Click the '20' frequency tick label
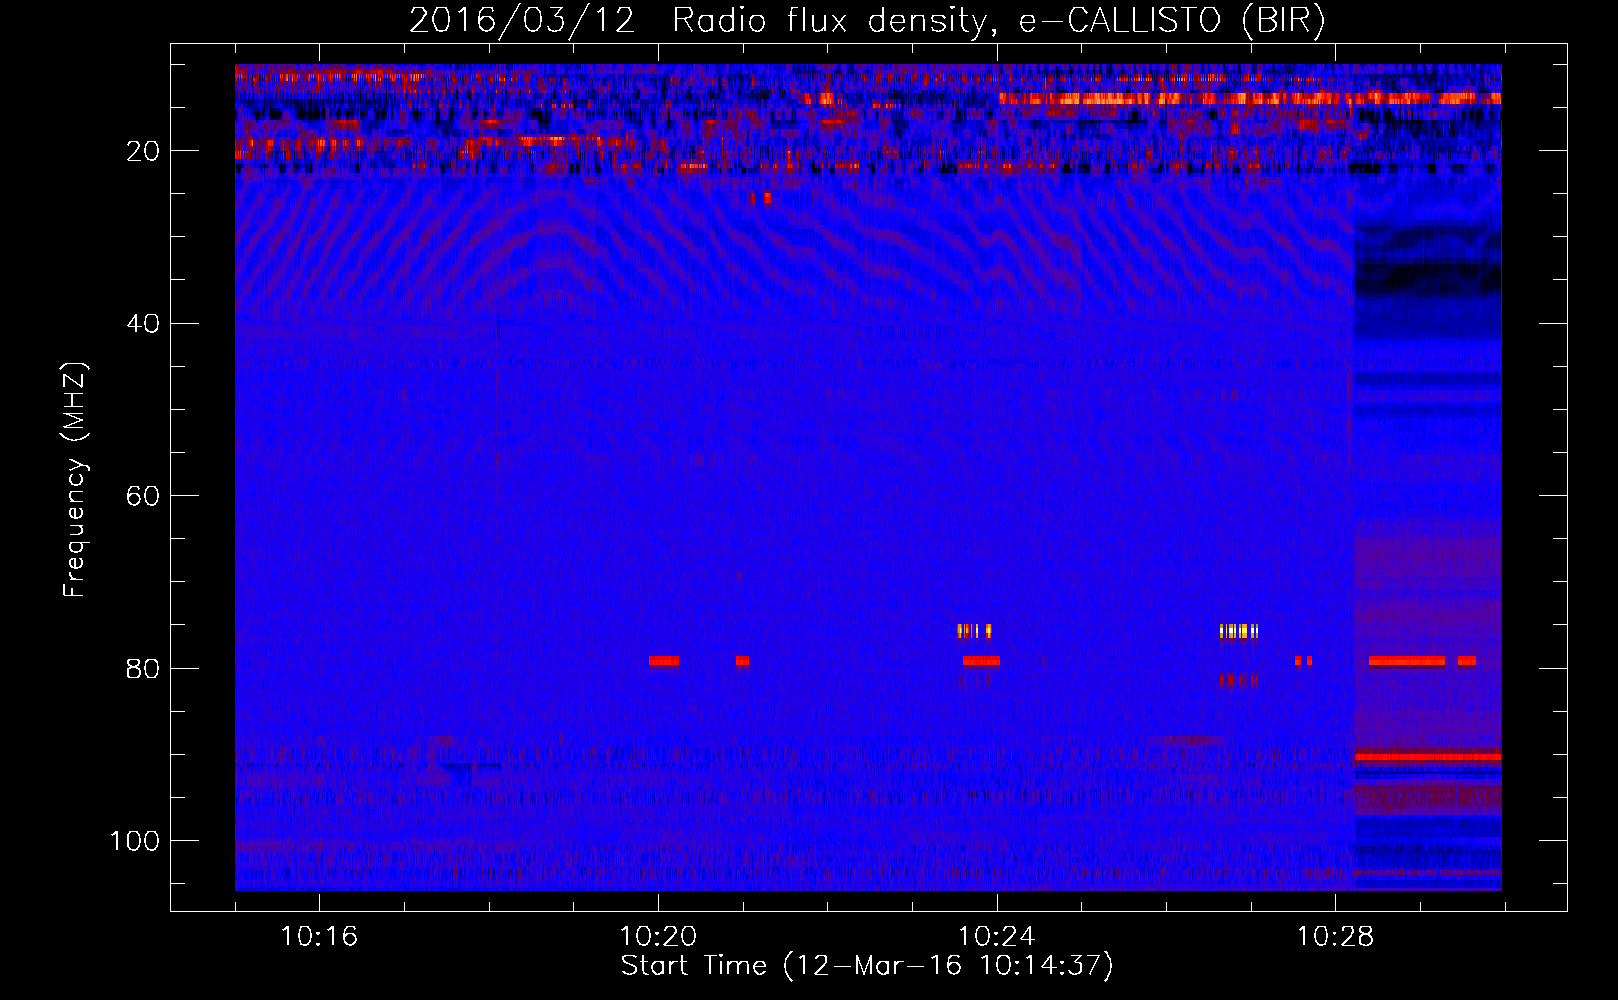Screen dimensions: 1618x1000 143,151
